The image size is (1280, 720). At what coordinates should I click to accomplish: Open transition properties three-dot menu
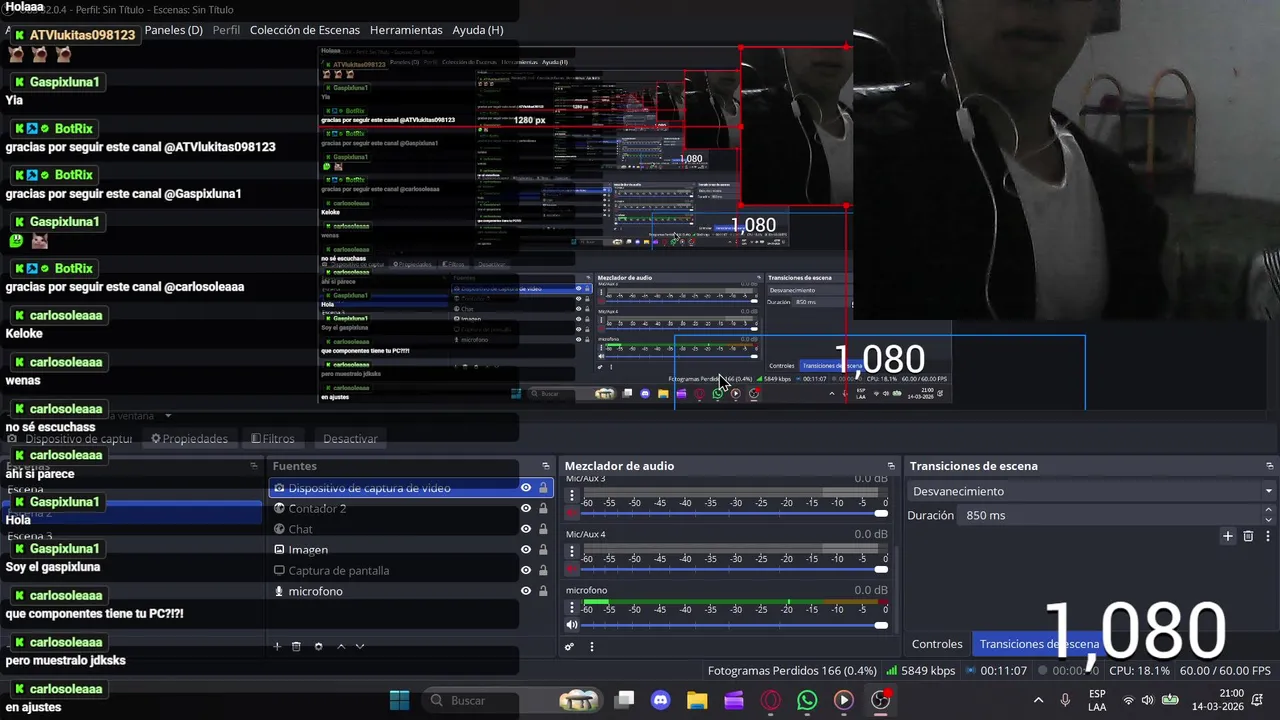(1267, 536)
